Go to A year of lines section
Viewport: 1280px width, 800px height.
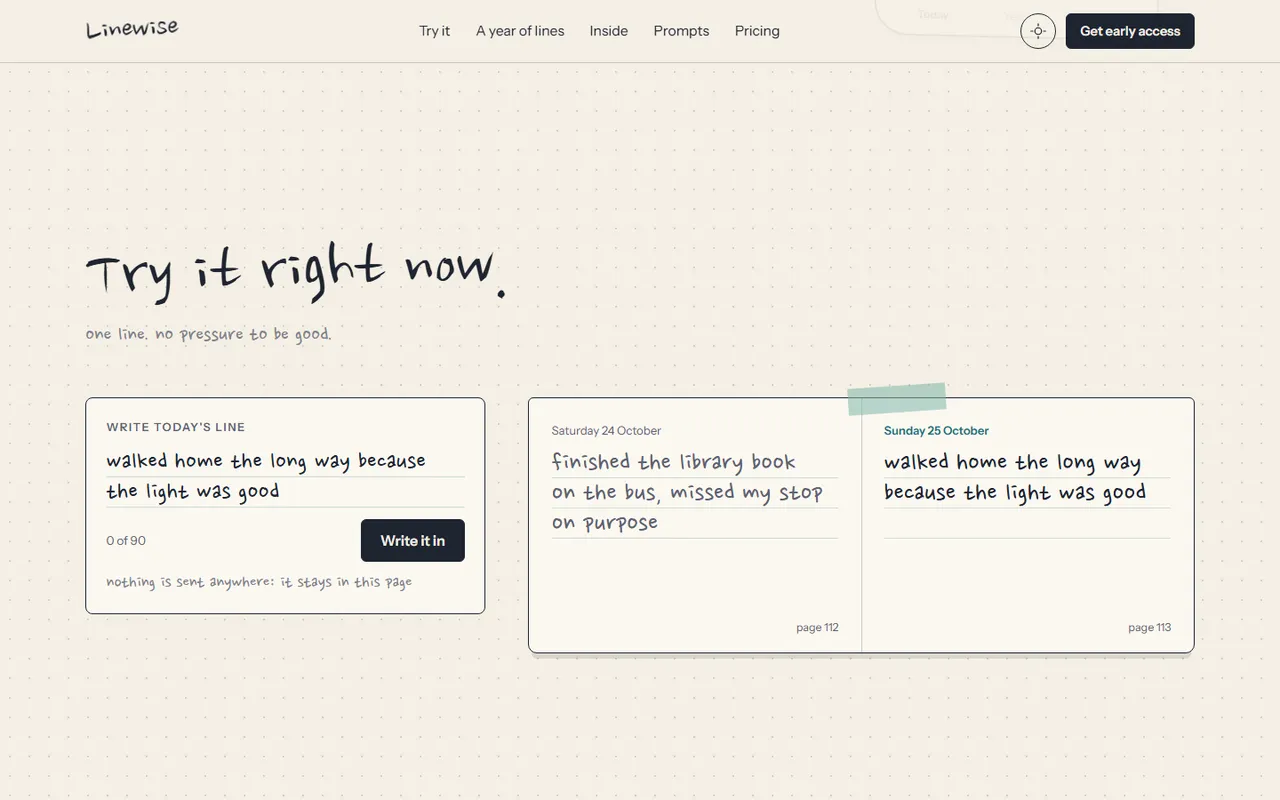click(520, 31)
